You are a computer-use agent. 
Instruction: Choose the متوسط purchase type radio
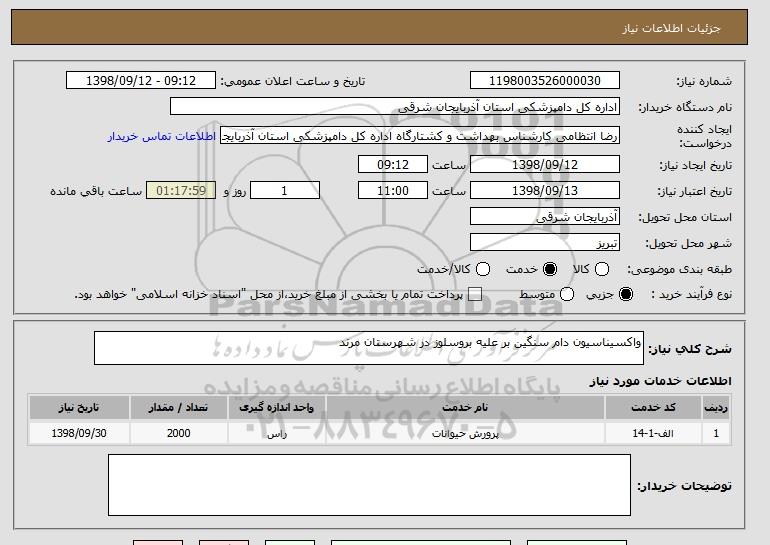pos(567,295)
